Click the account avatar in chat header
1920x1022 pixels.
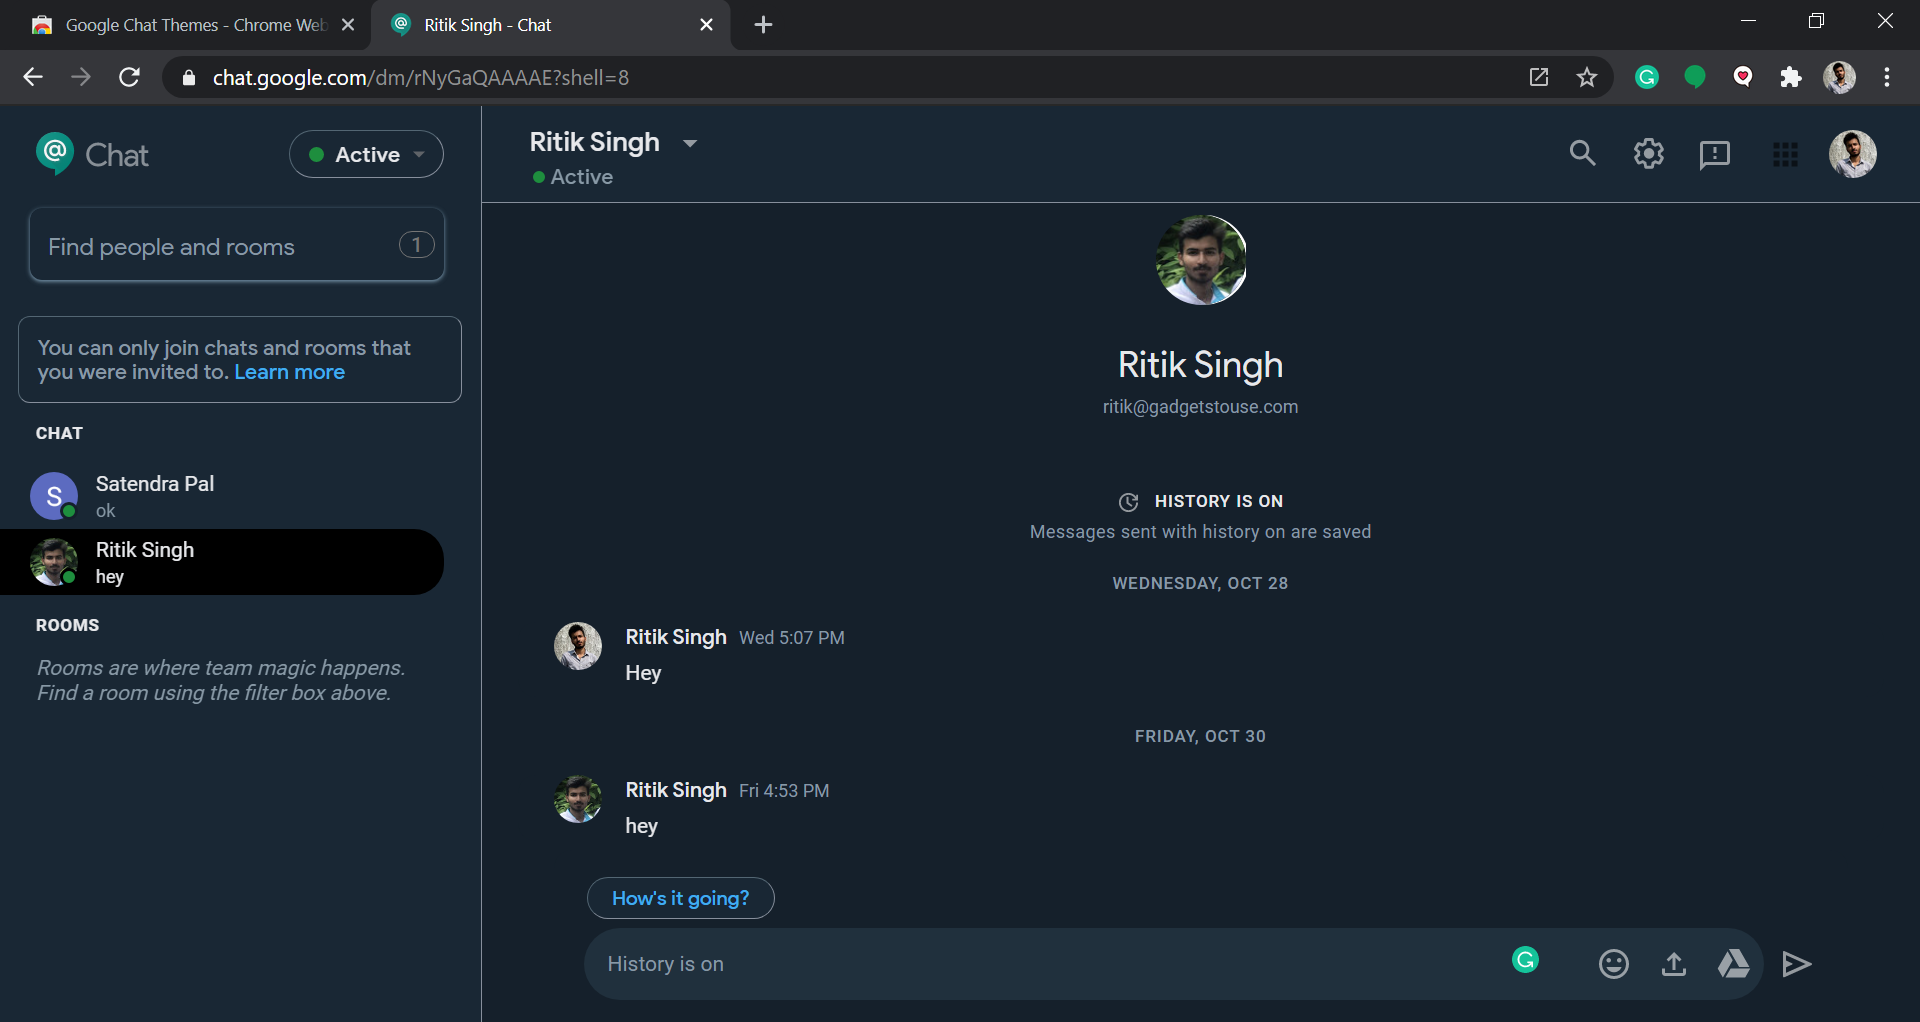(1853, 154)
